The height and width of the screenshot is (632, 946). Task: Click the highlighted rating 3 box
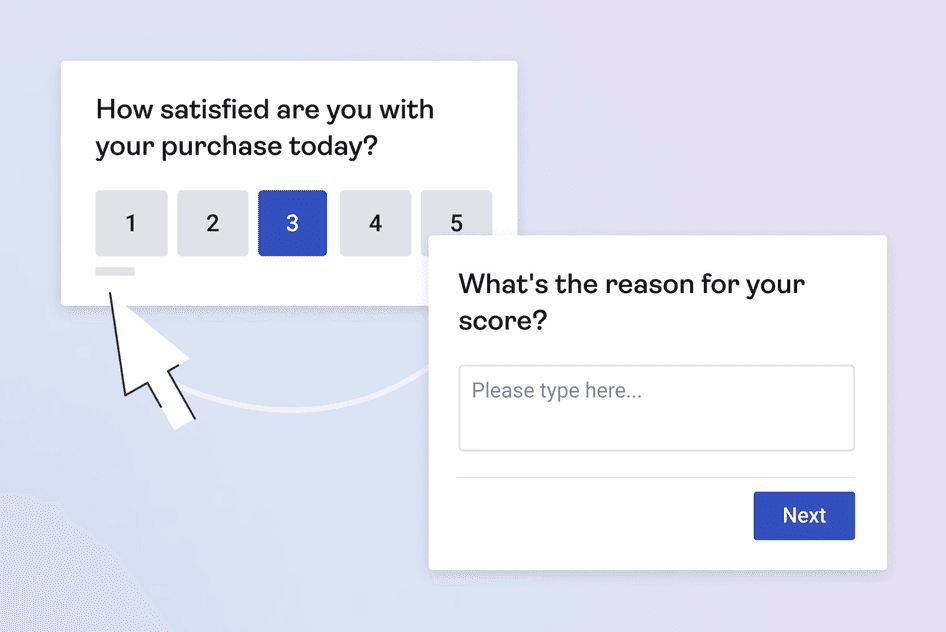tap(292, 223)
